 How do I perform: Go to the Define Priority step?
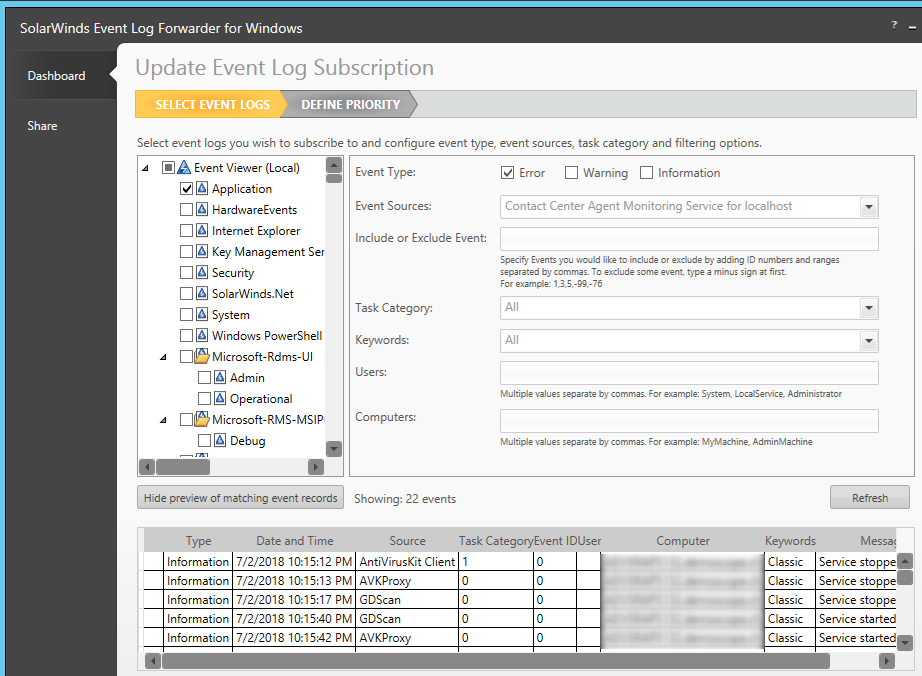(350, 105)
